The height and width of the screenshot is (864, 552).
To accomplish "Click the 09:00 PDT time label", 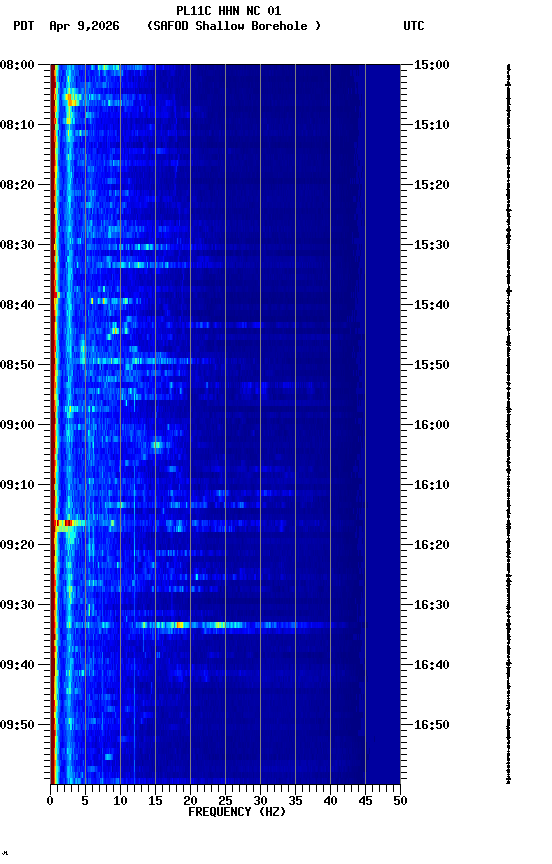I will click(17, 425).
